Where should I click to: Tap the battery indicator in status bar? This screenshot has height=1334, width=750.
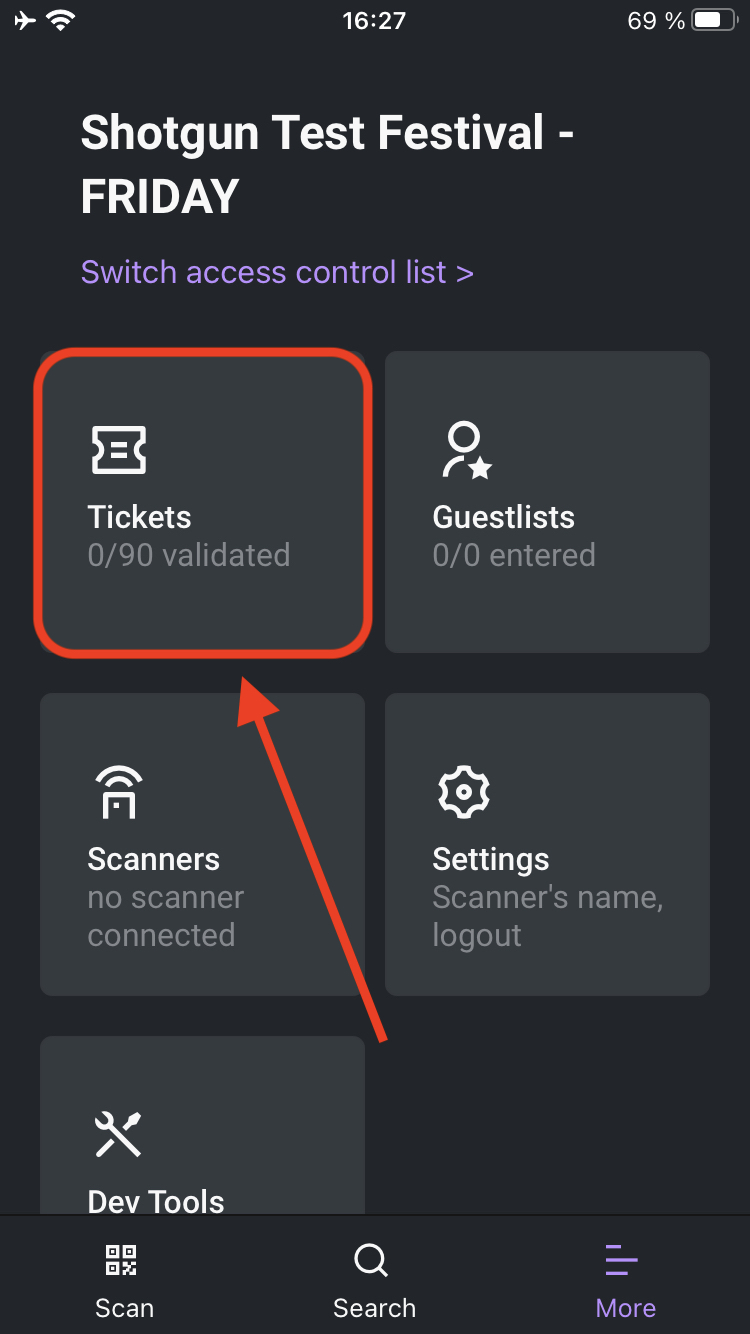714,20
